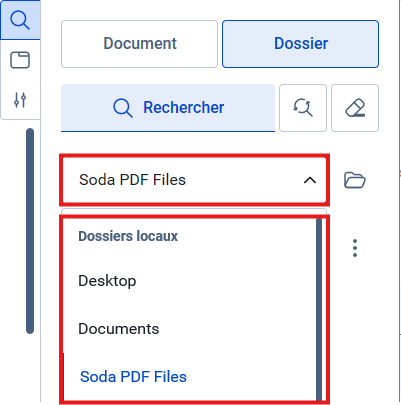Viewport: 401px width, 405px height.
Task: Select the page layout sidebar icon
Action: pyautogui.click(x=20, y=60)
